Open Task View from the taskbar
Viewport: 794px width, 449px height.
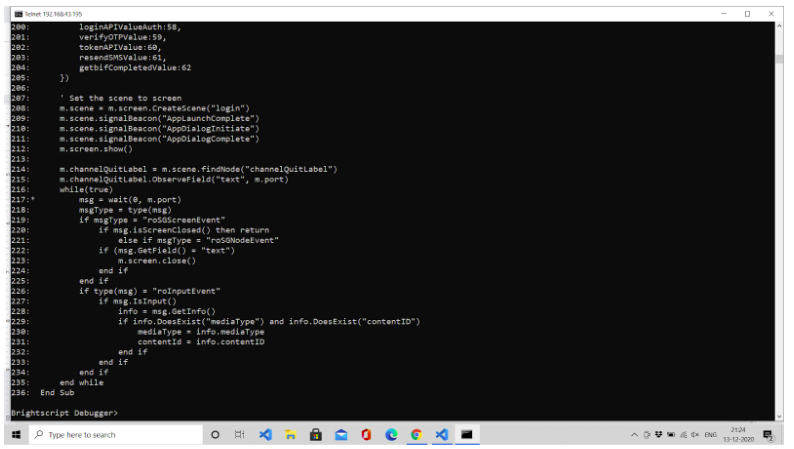[240, 434]
